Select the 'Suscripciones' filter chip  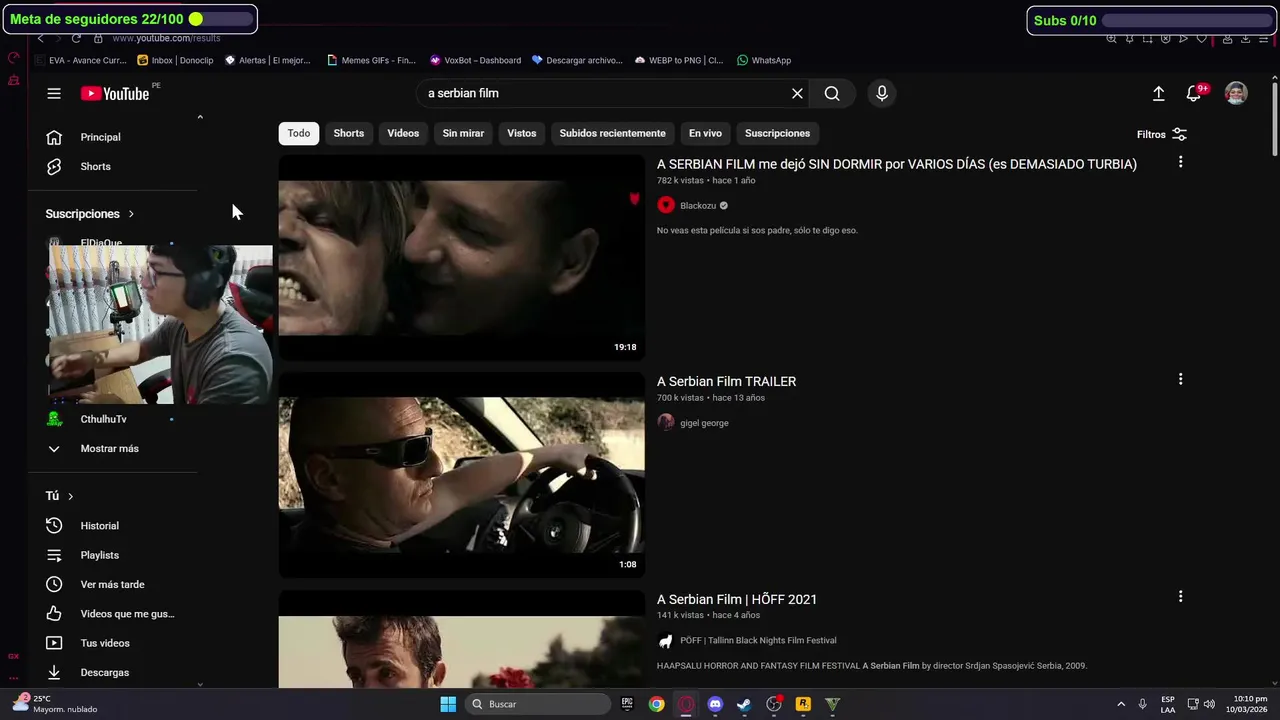pos(777,133)
